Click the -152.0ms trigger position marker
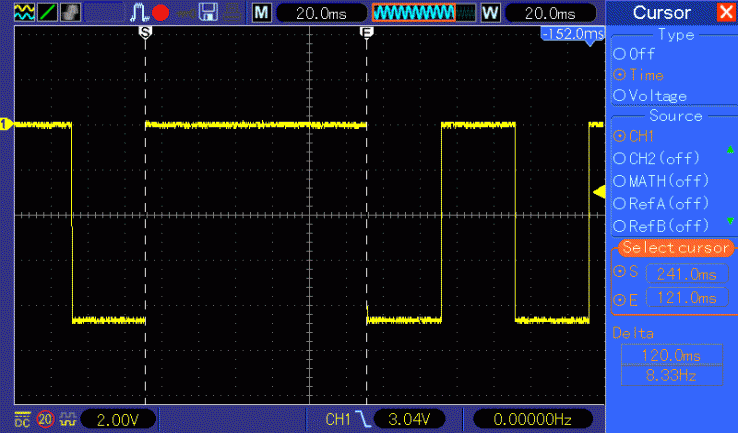This screenshot has width=738, height=433. tap(572, 34)
